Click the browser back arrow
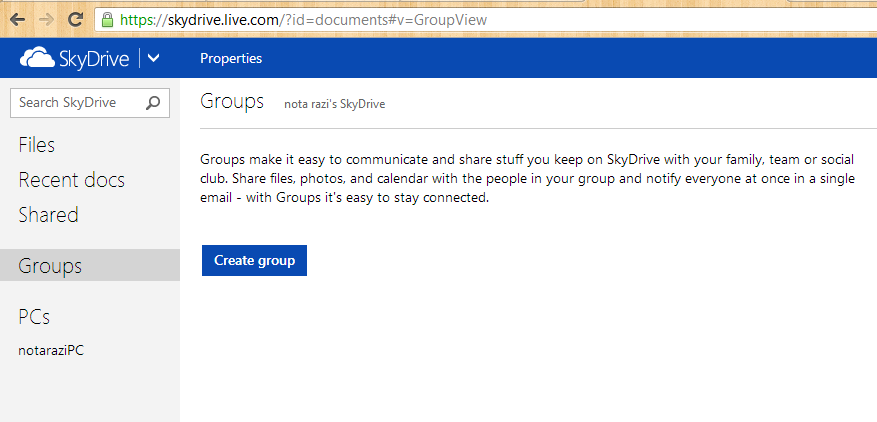The width and height of the screenshot is (877, 422). pos(17,20)
